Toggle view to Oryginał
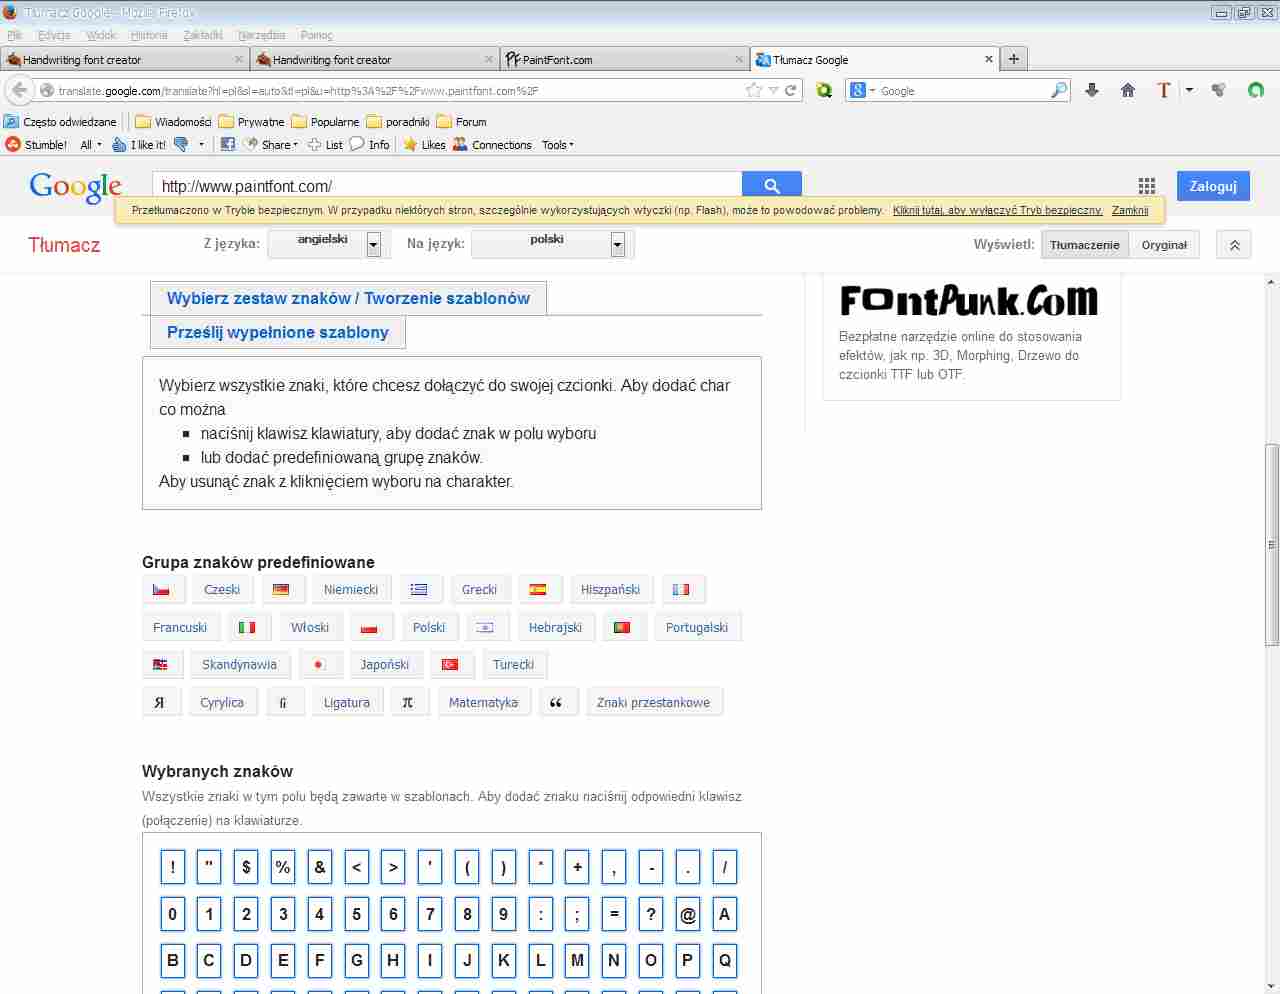1280x994 pixels. point(1164,245)
